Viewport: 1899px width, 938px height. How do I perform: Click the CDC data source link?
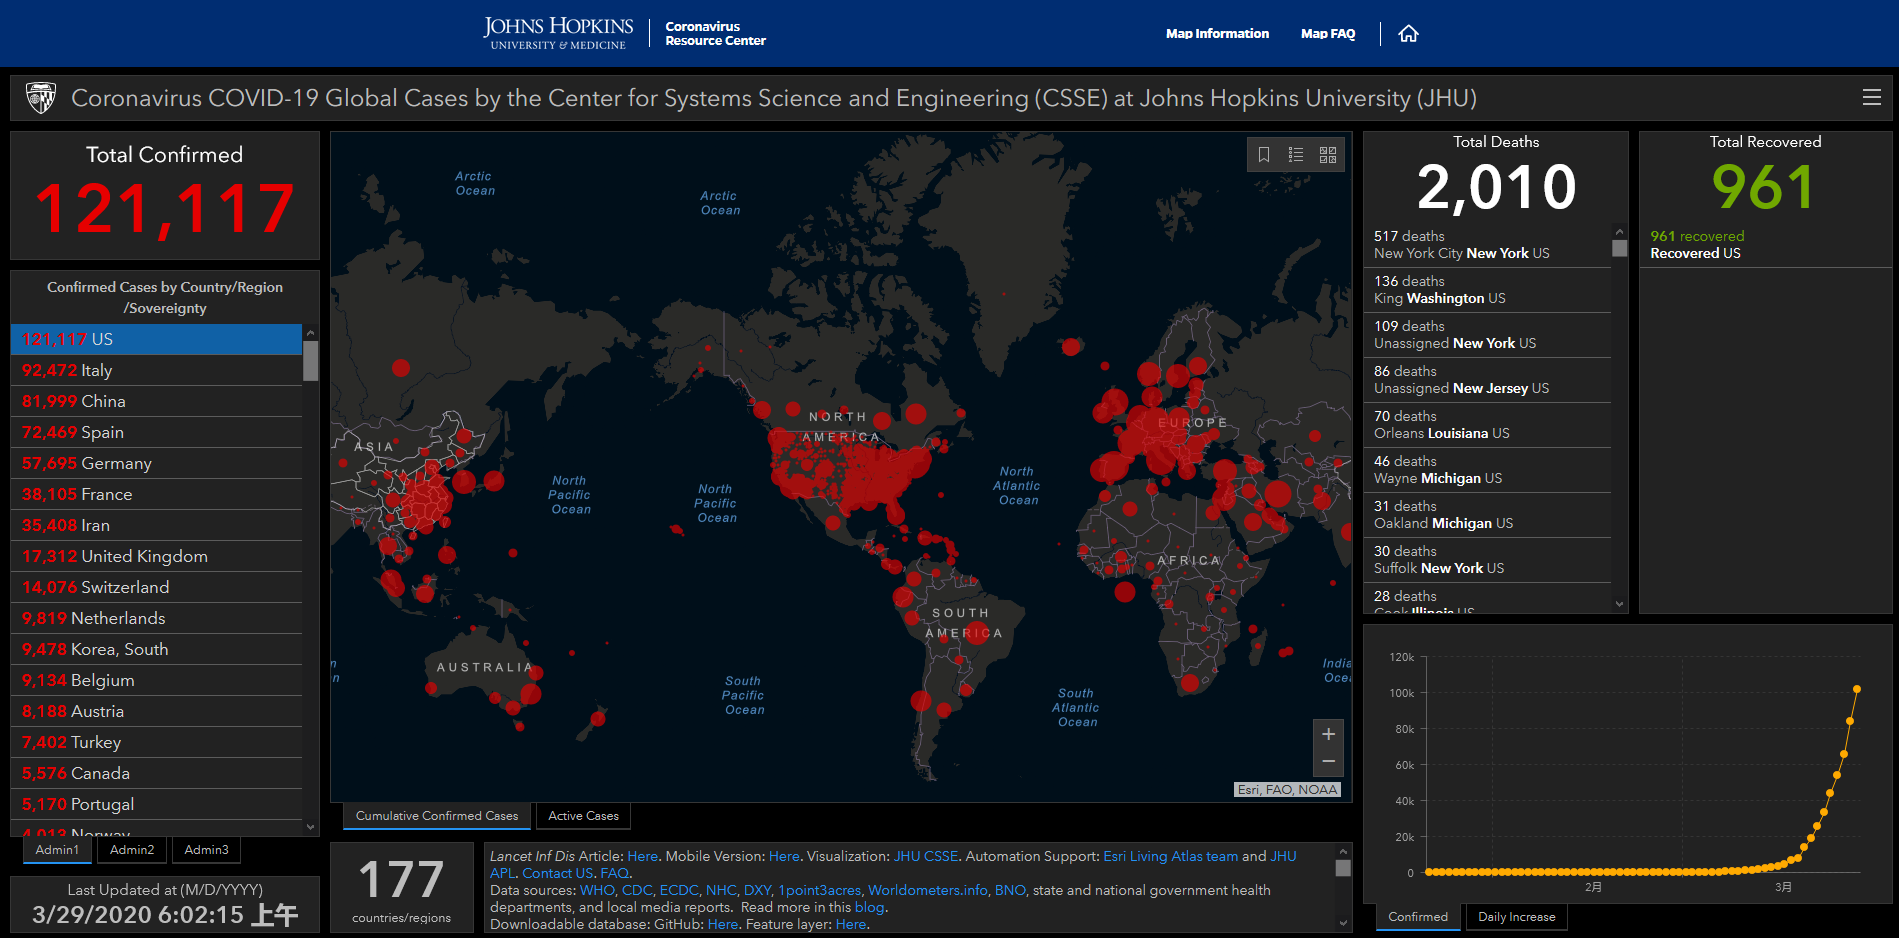pos(637,890)
